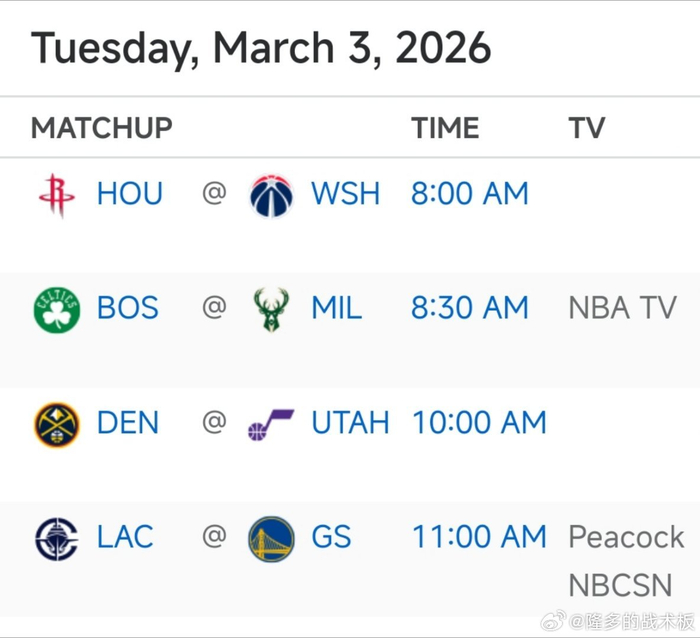Screen dimensions: 700x638
Task: Open the DEN team link
Action: coord(128,424)
